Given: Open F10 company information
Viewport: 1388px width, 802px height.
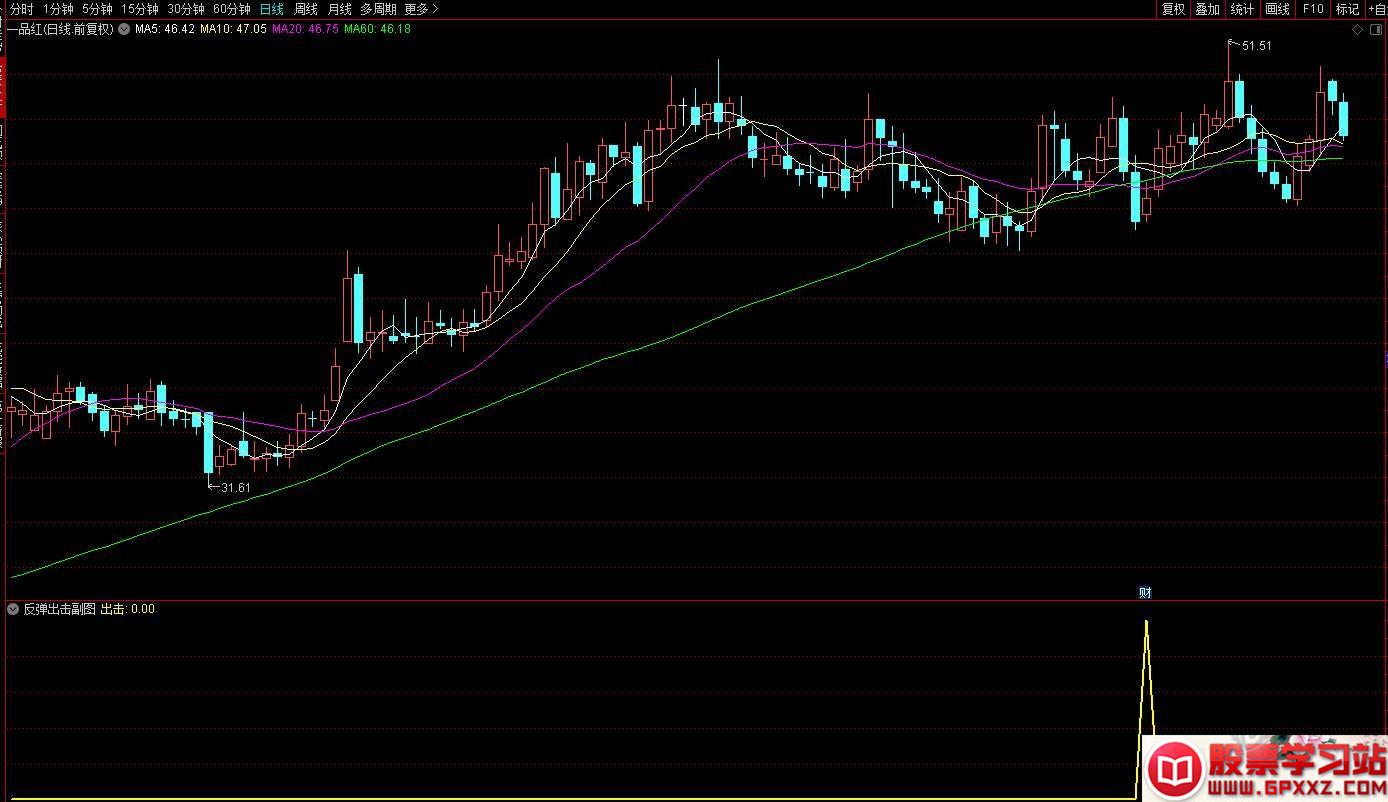Looking at the screenshot, I should click(1312, 9).
